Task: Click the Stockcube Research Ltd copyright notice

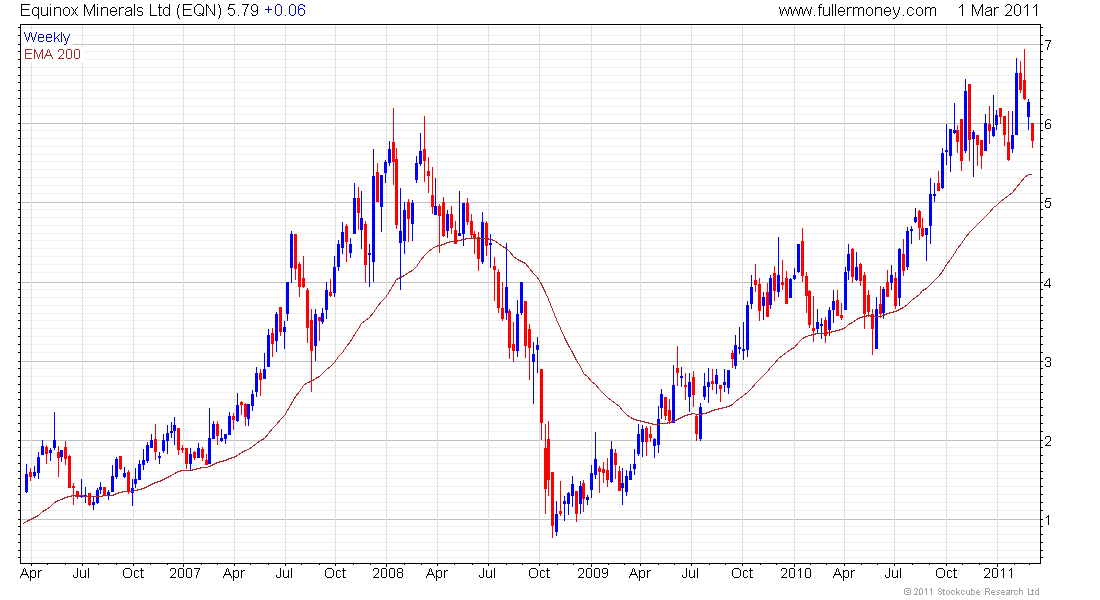Action: click(x=971, y=592)
